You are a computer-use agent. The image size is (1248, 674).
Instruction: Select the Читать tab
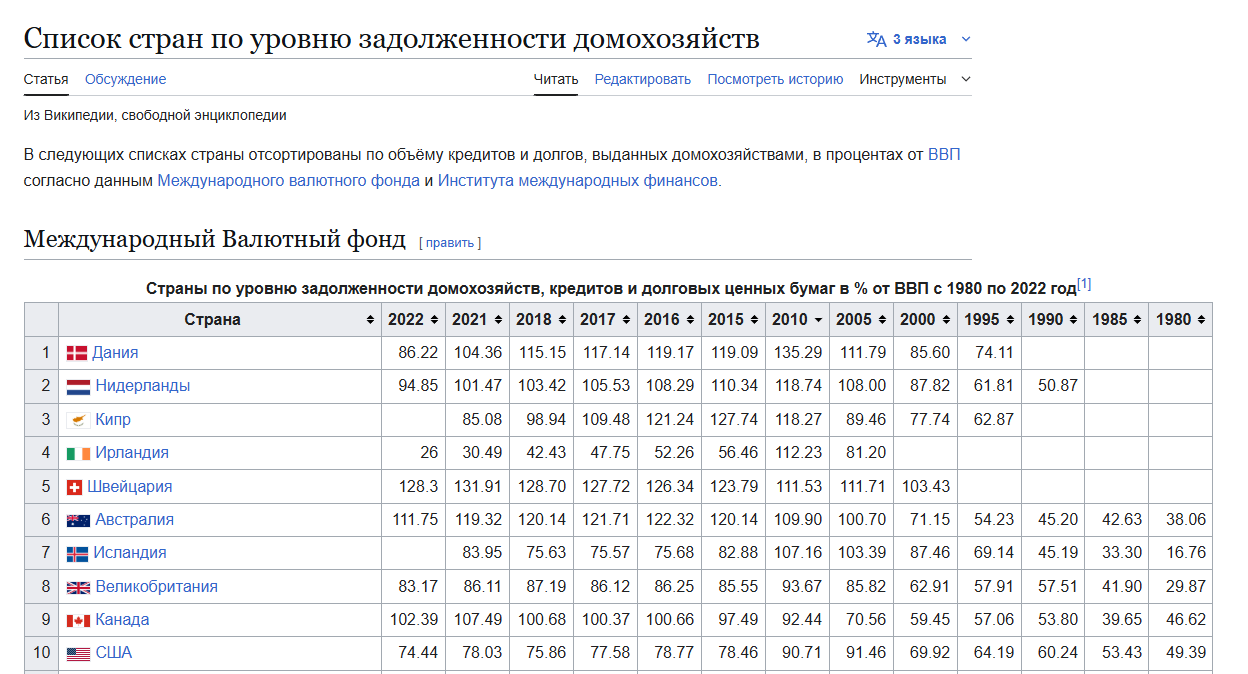click(x=556, y=79)
